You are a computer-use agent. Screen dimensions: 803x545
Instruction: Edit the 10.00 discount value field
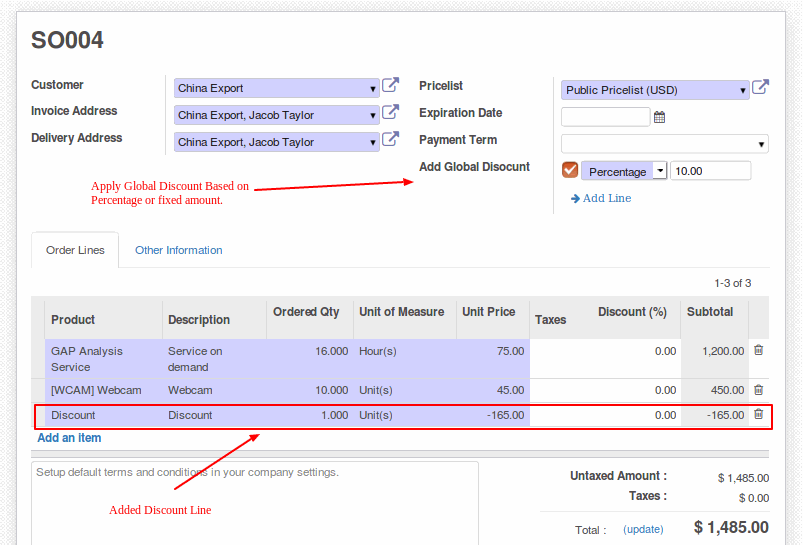pos(711,171)
